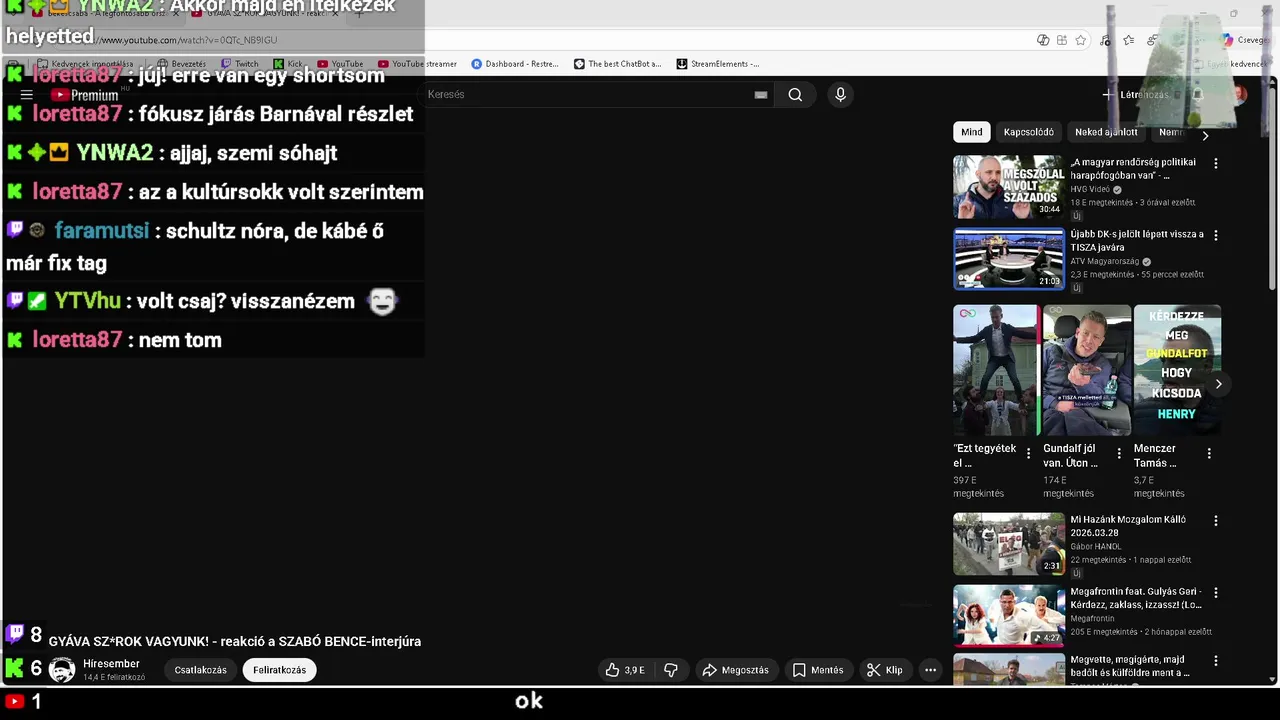Viewport: 1280px width, 720px height.
Task: Open 'Újabb DK-s jelölt' video thumbnail
Action: point(1009,259)
